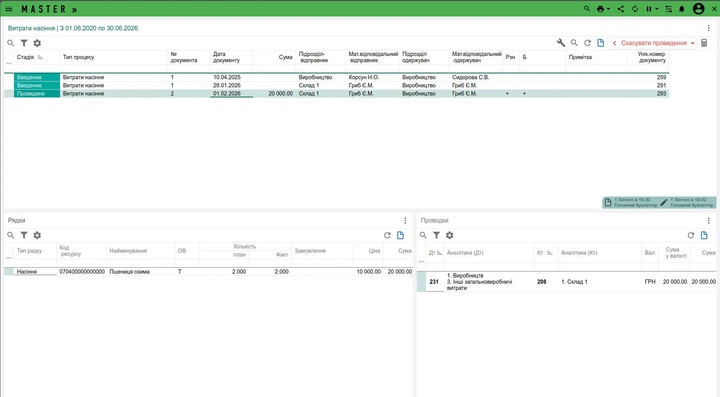Open dropdown arrow on Скасувати проведення

coord(692,43)
